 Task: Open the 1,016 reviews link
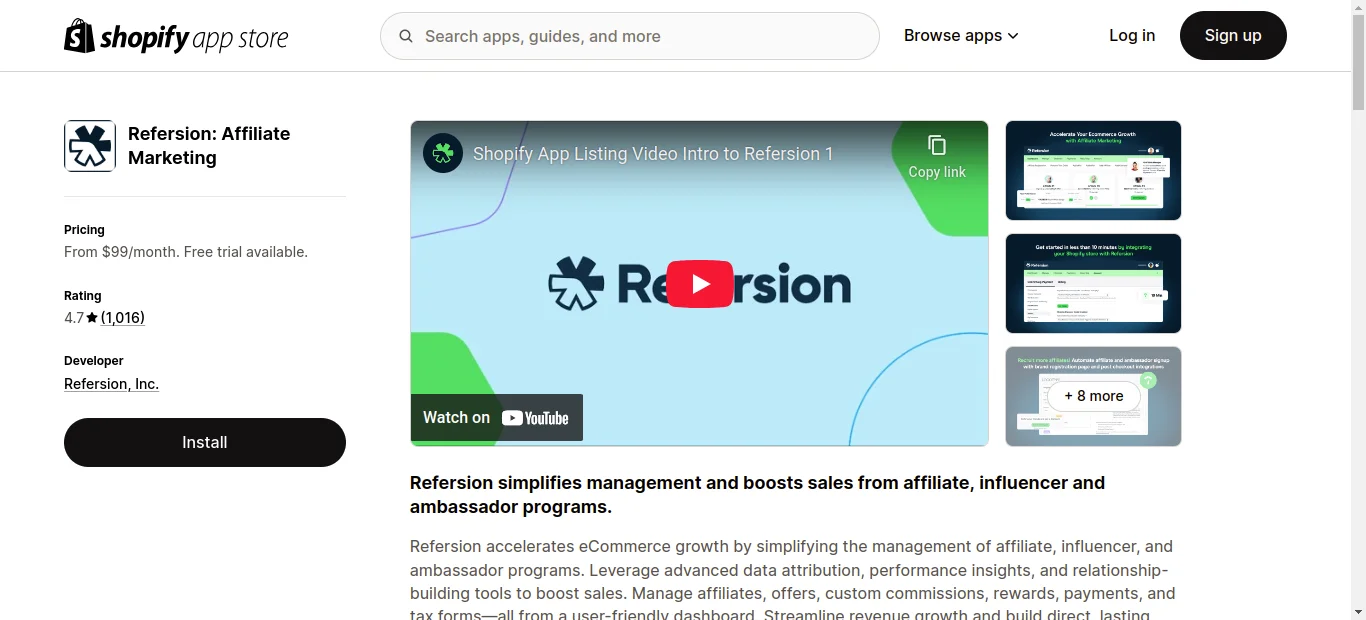click(123, 318)
